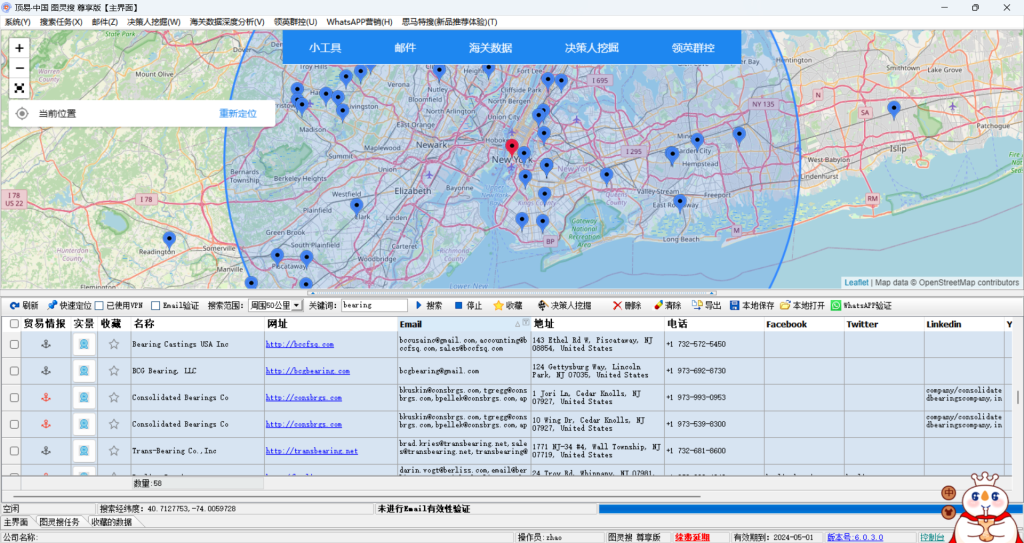Open the 海关数据深度分析(V) menu
Image resolution: width=1024 pixels, height=543 pixels.
coord(227,21)
